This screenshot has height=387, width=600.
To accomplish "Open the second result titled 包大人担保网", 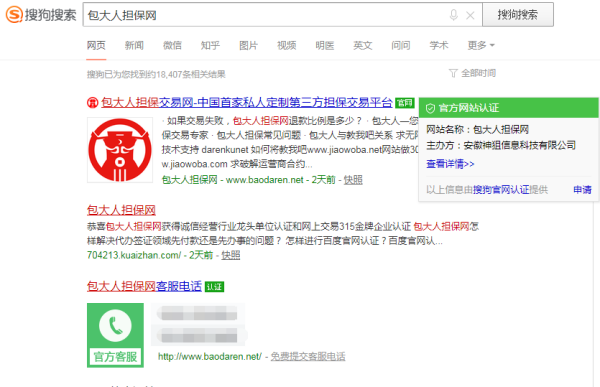I will [121, 210].
